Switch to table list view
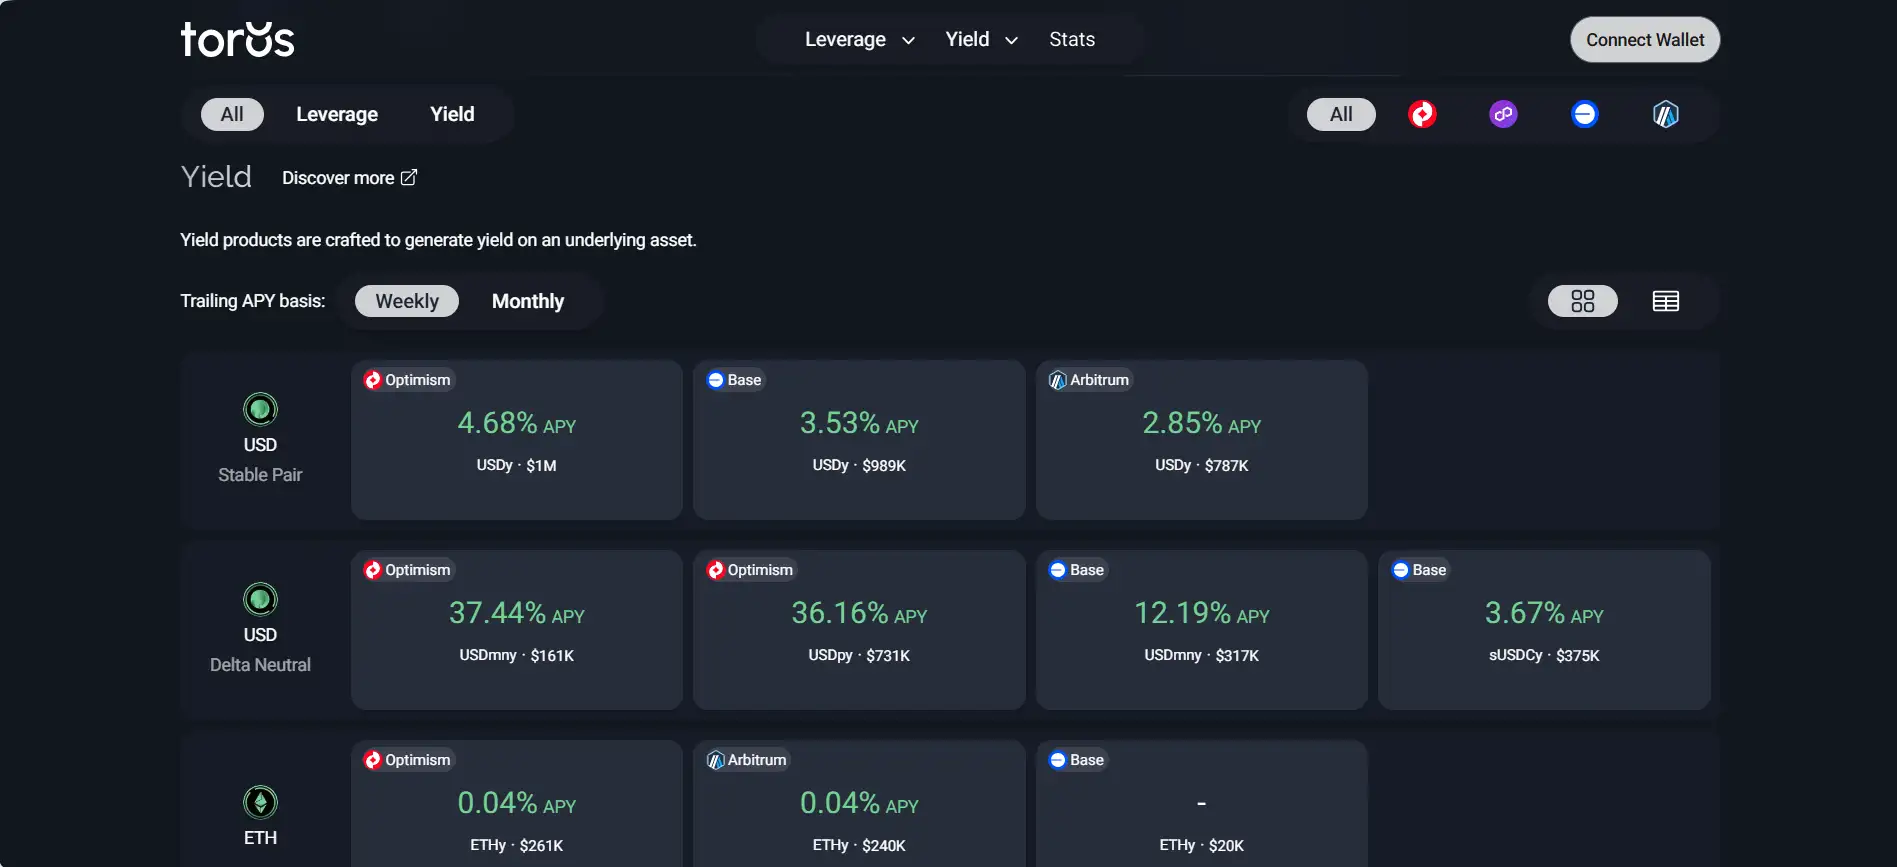Screen dimensions: 1897x867 (1665, 301)
